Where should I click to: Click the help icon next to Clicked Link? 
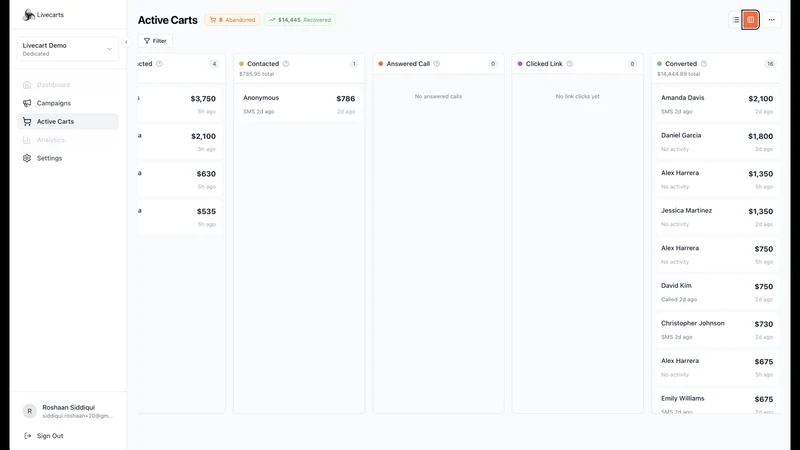569,64
